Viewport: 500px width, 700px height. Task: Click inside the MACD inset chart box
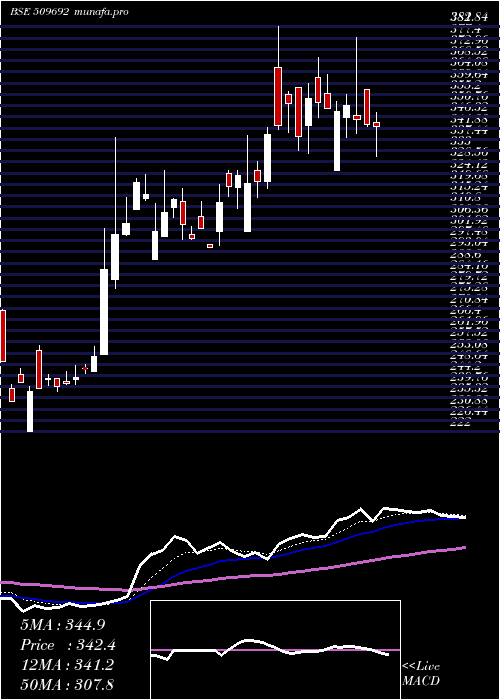[x=275, y=650]
